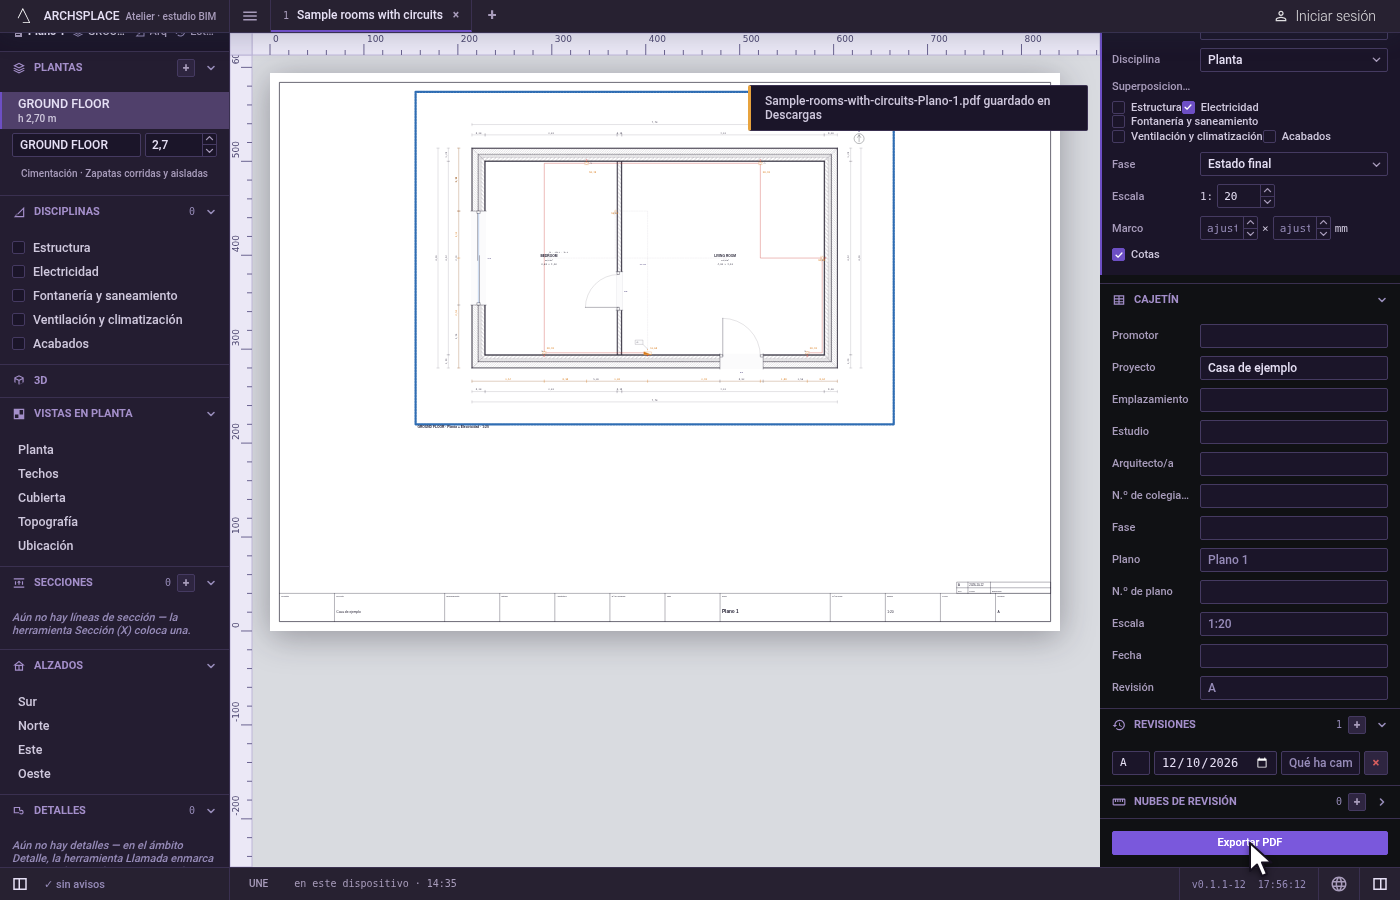Viewport: 1400px width, 900px height.
Task: Open the hamburger menu icon
Action: tap(250, 16)
